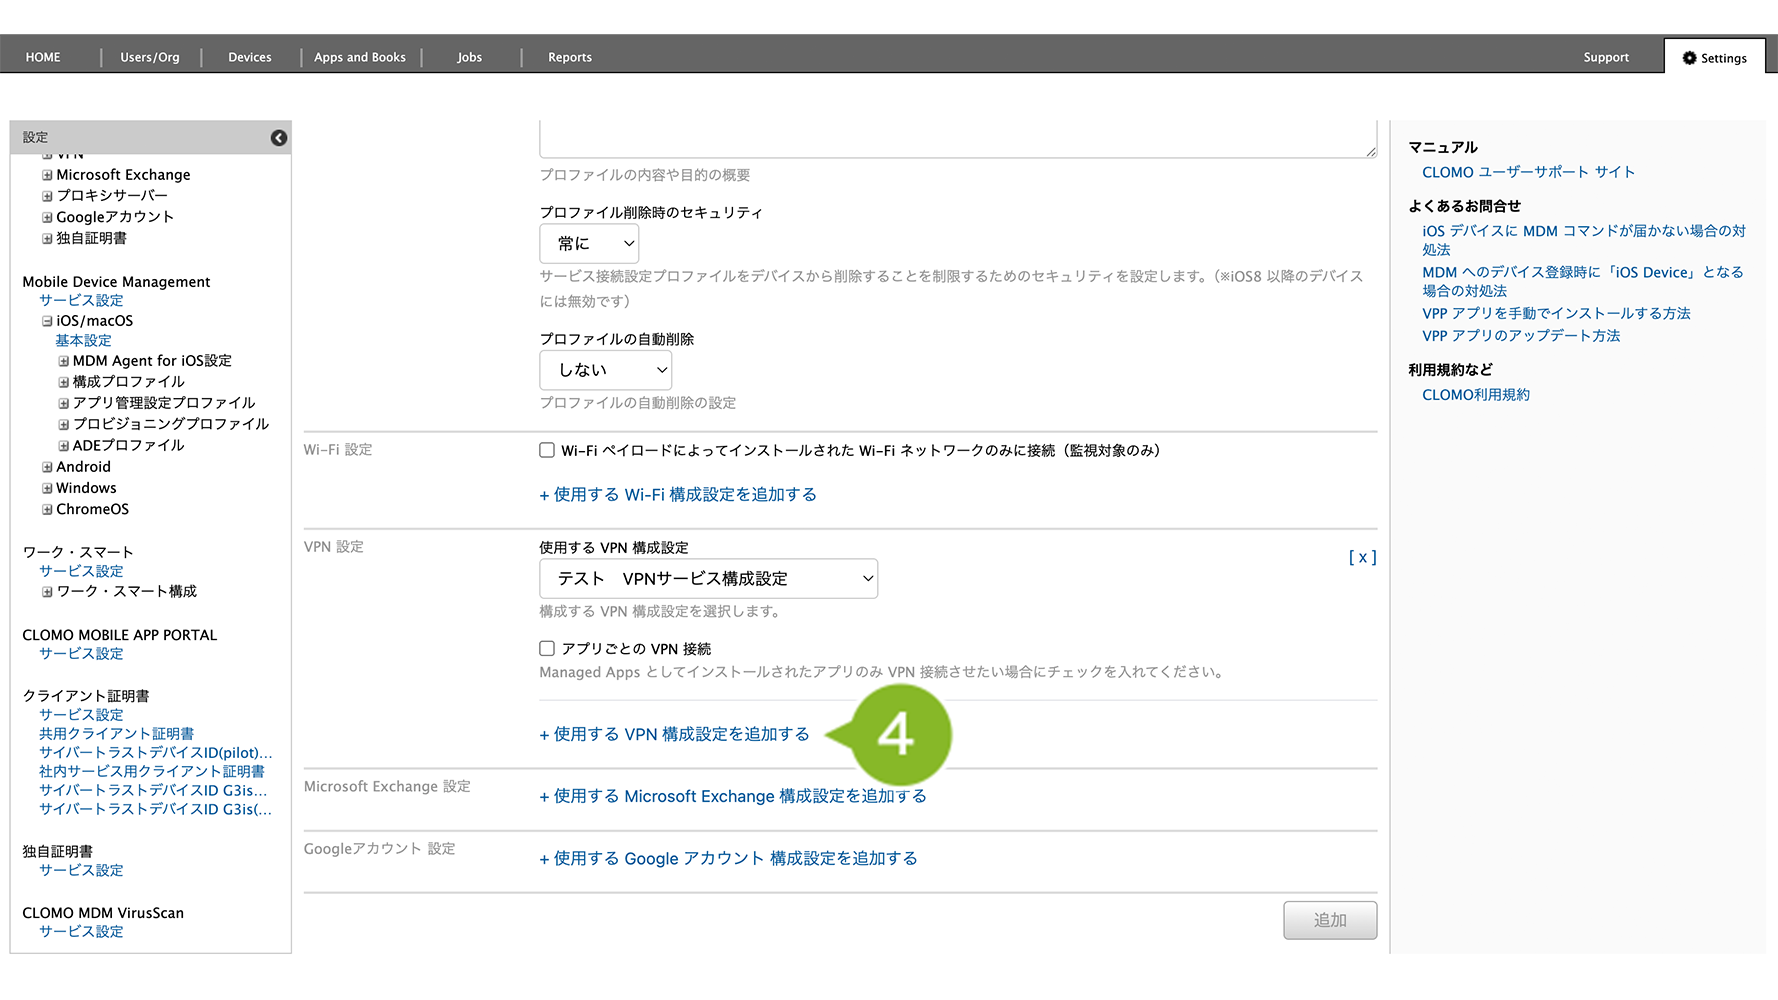Remove VPN setting with [x] icon

(x=1362, y=558)
